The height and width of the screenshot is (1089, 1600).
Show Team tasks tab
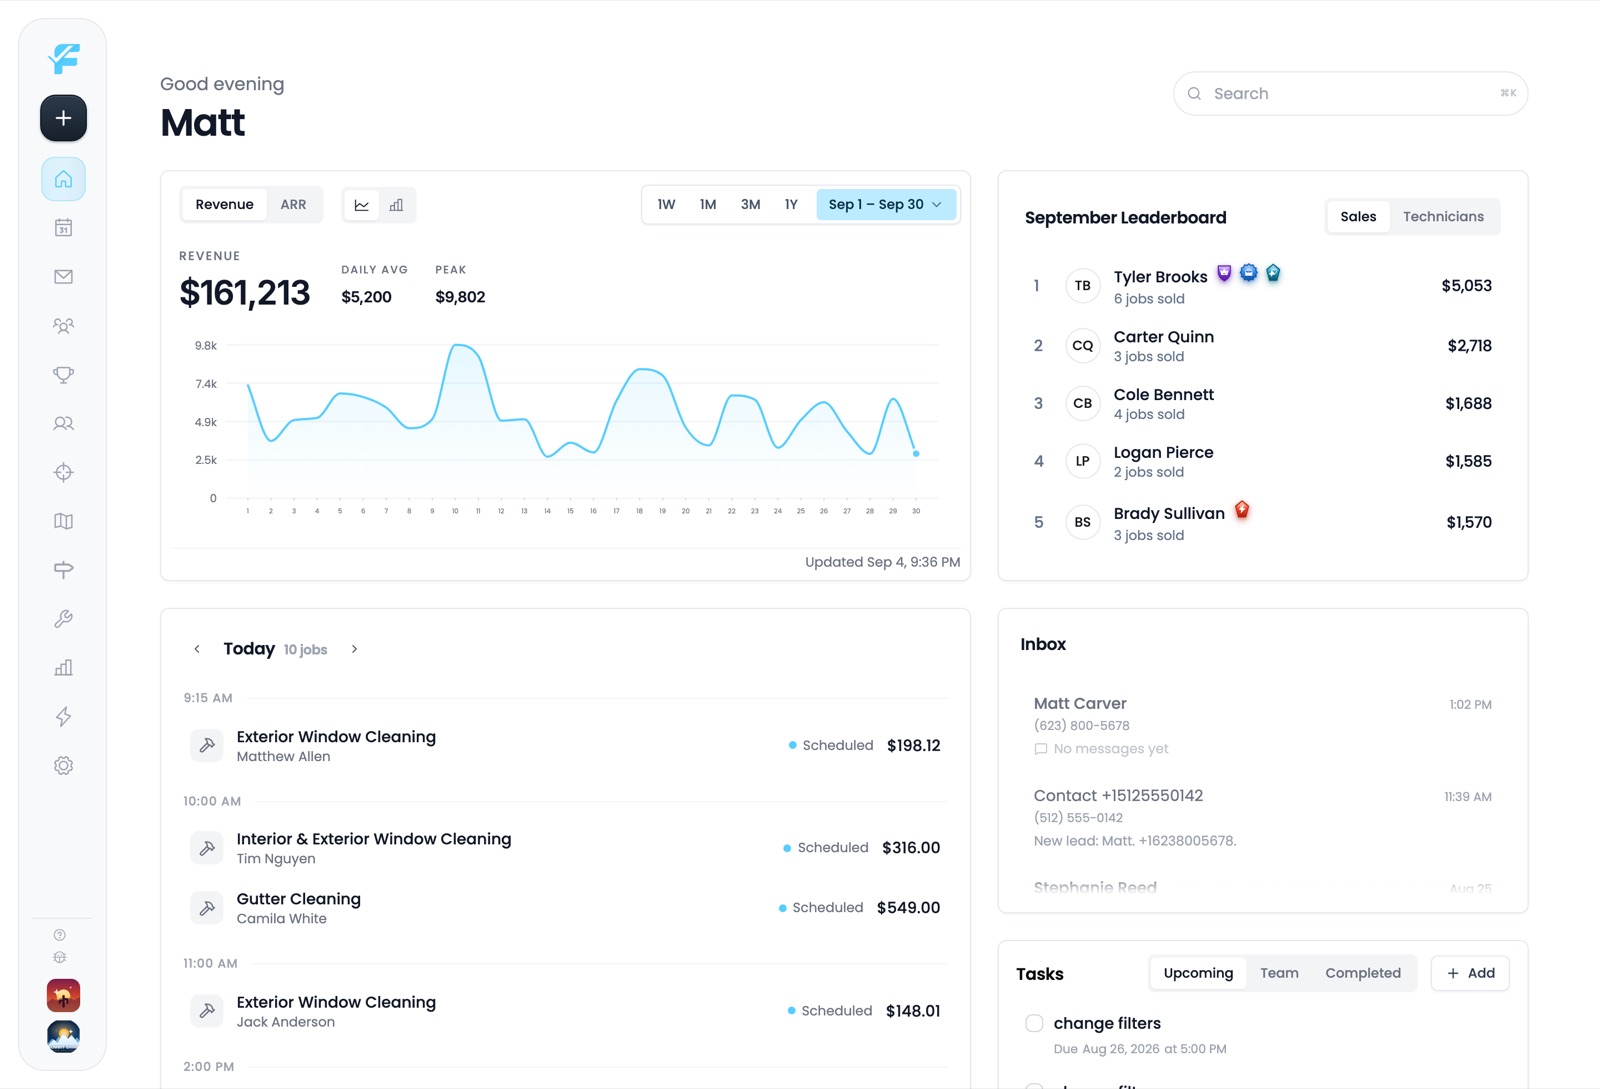pos(1279,973)
